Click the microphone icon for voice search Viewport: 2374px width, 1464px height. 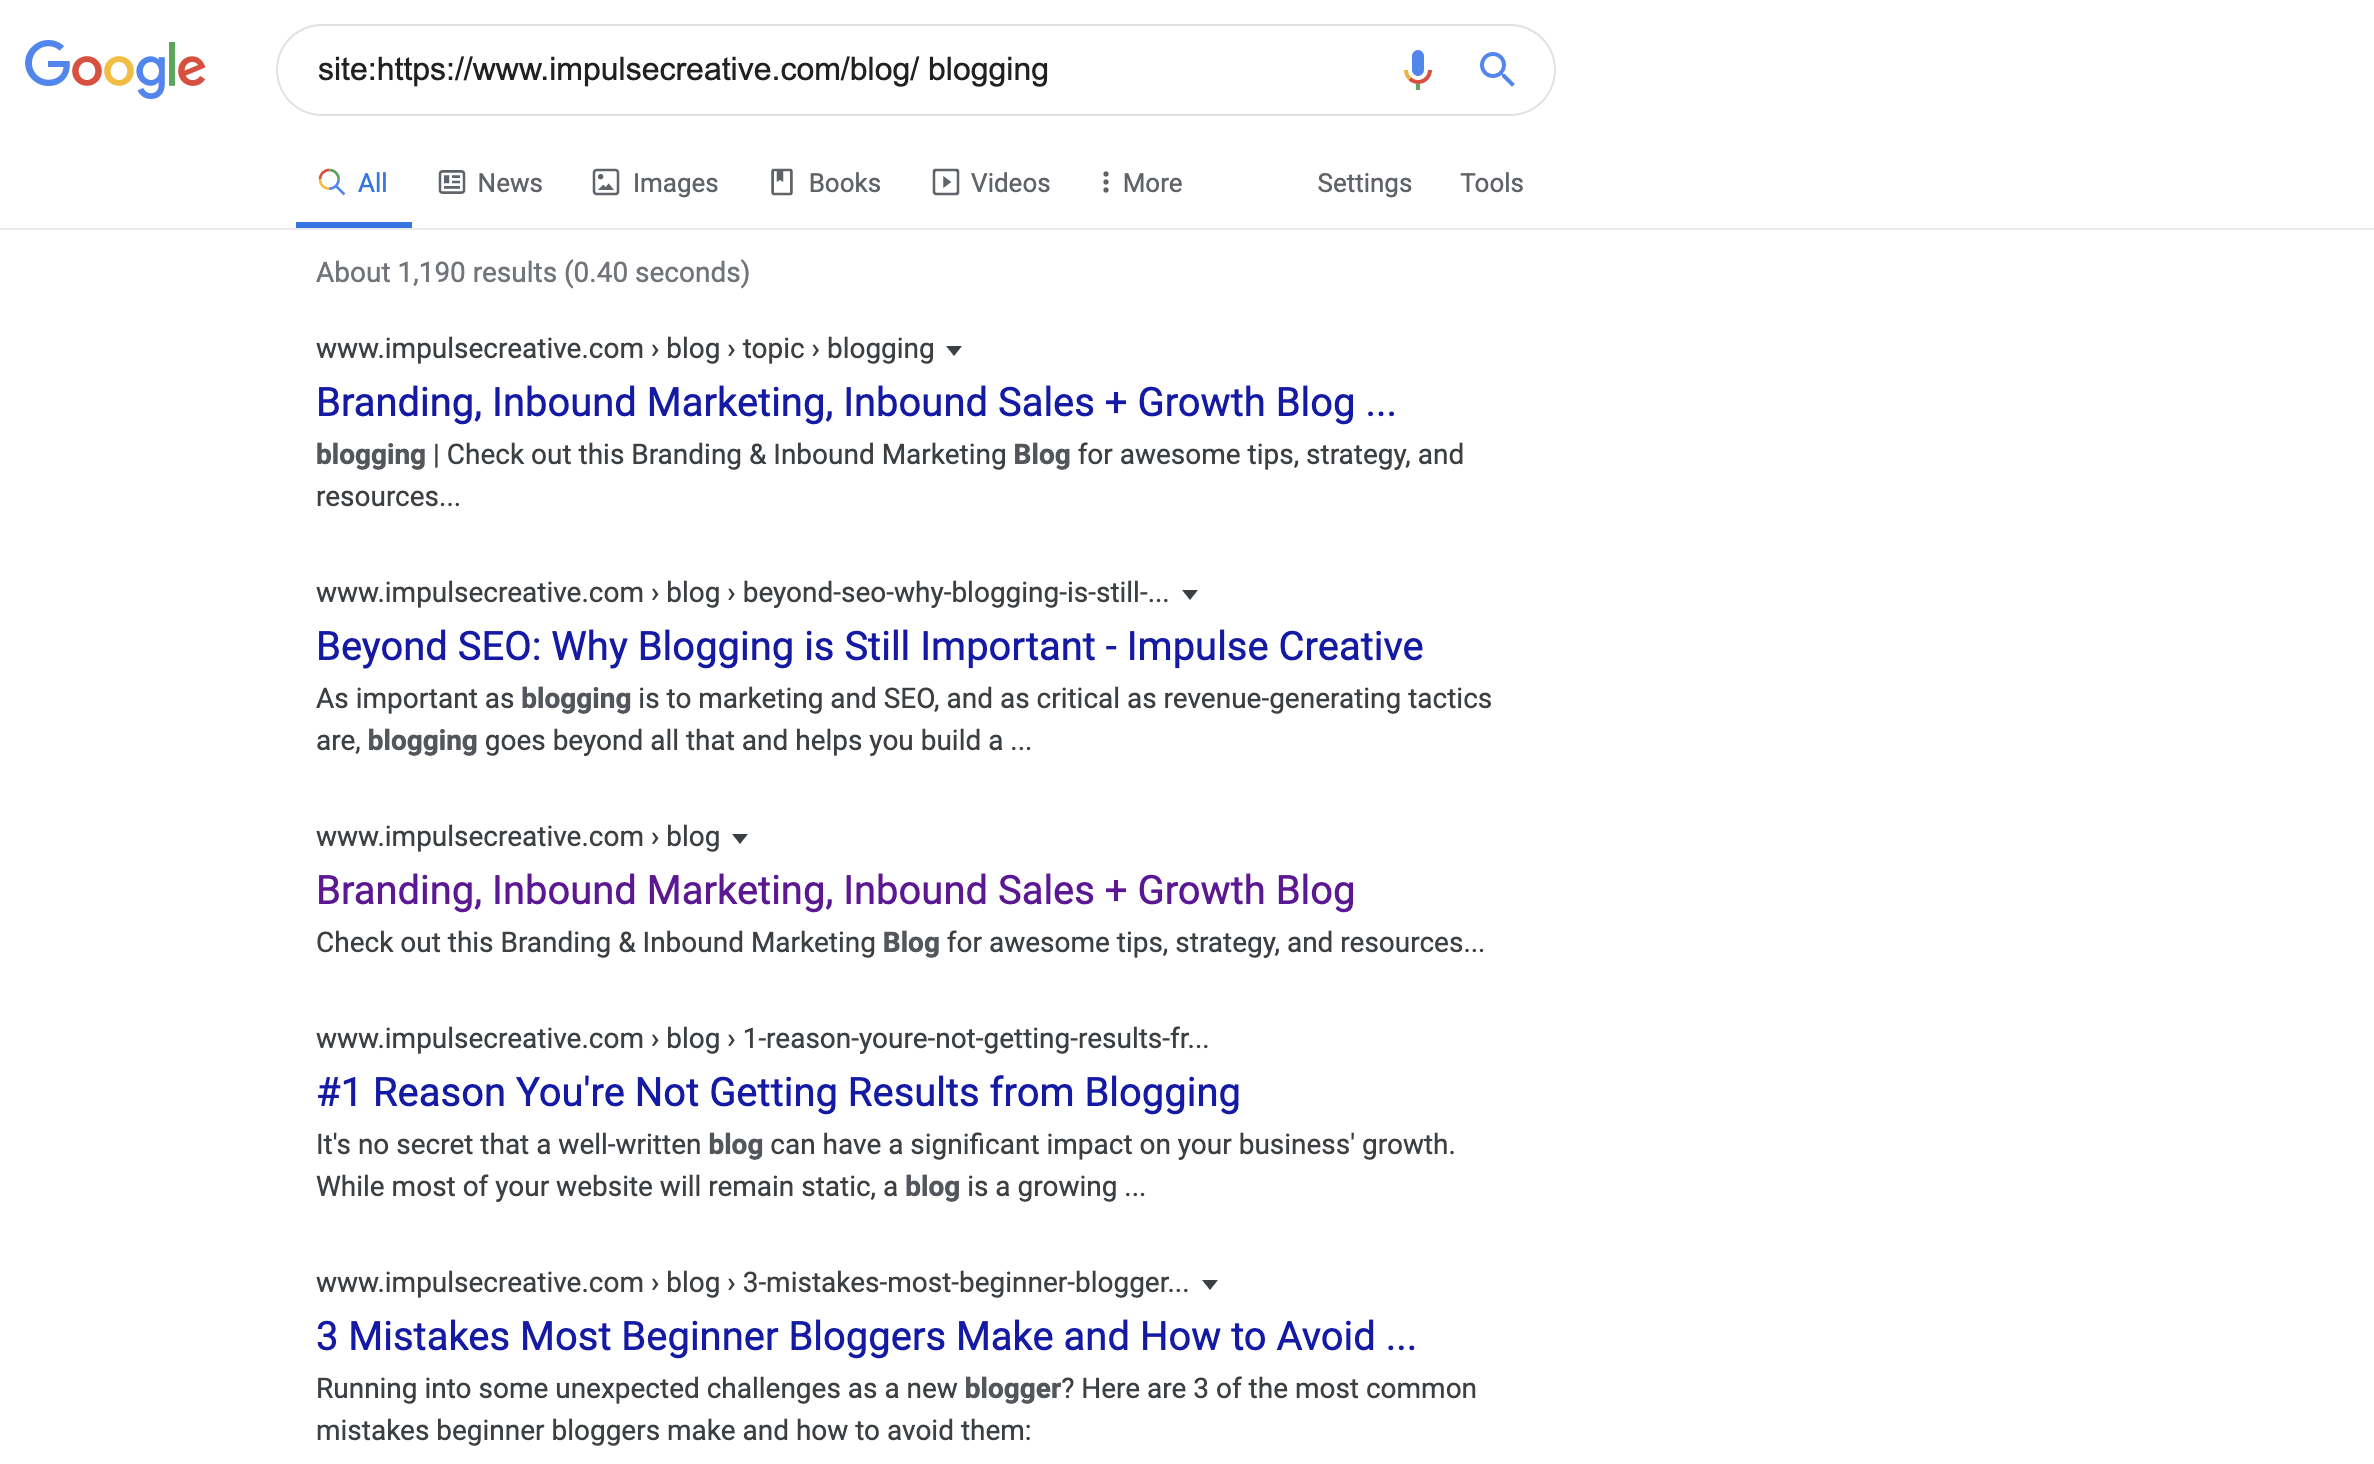click(1416, 69)
